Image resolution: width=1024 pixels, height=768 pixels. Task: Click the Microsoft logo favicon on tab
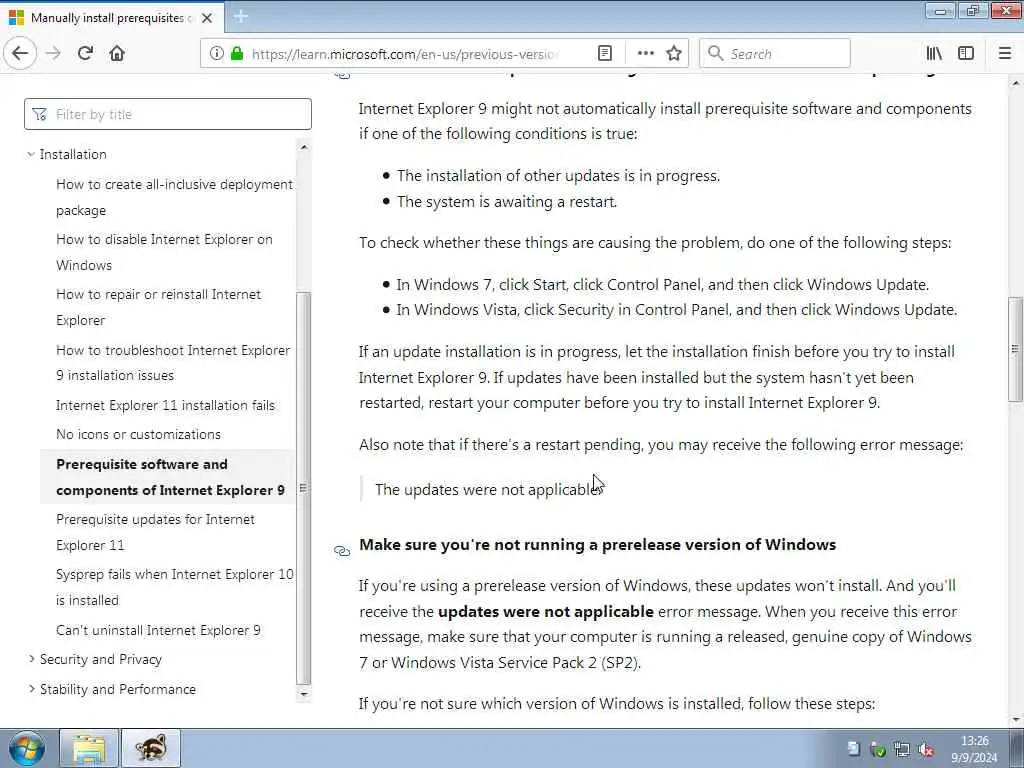(16, 18)
